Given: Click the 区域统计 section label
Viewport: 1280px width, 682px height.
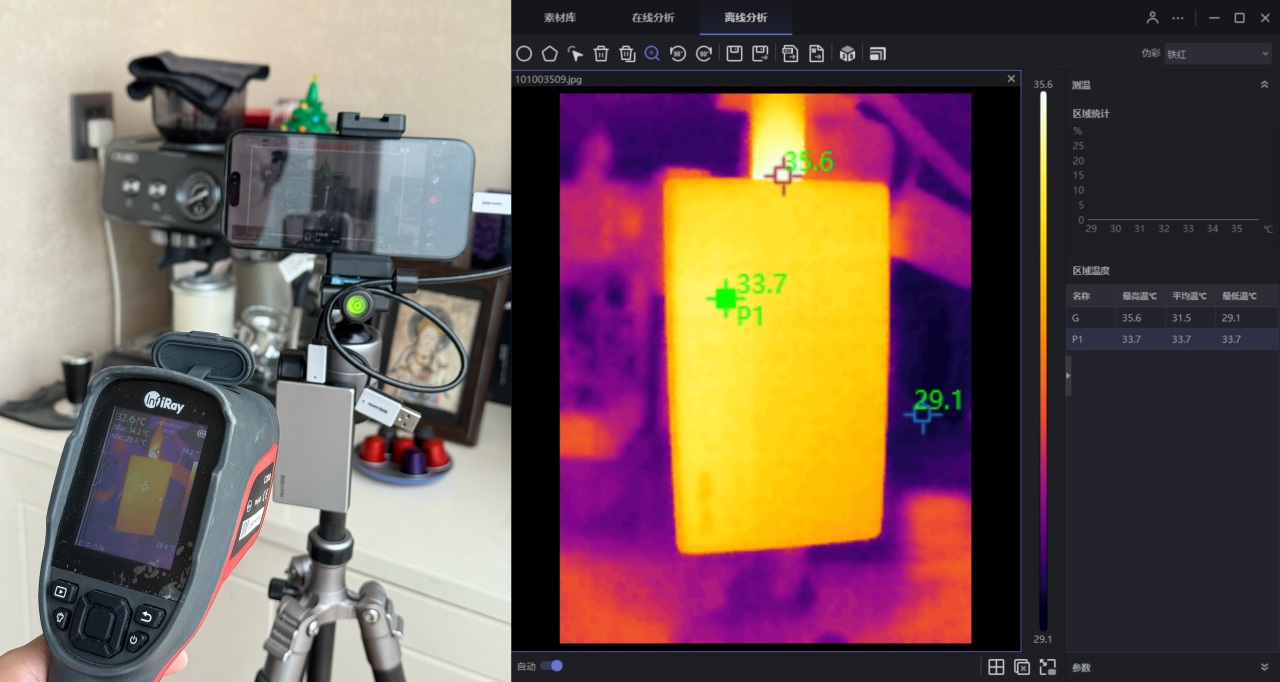Looking at the screenshot, I should click(x=1091, y=113).
